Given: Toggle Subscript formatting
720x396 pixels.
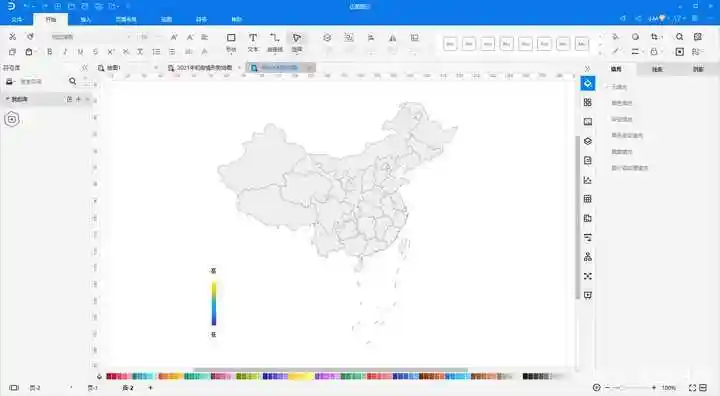Looking at the screenshot, I should 126,52.
